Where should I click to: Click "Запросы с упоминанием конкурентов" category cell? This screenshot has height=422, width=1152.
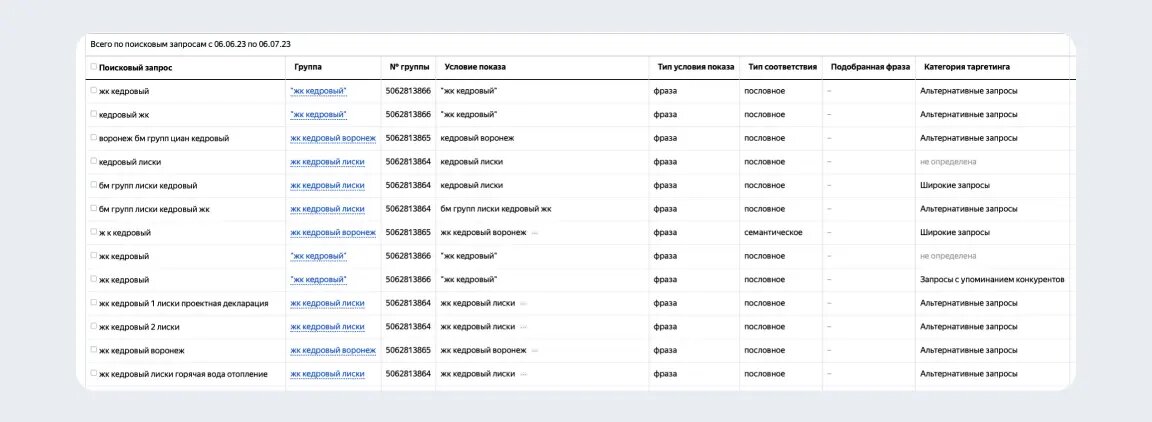coord(992,280)
